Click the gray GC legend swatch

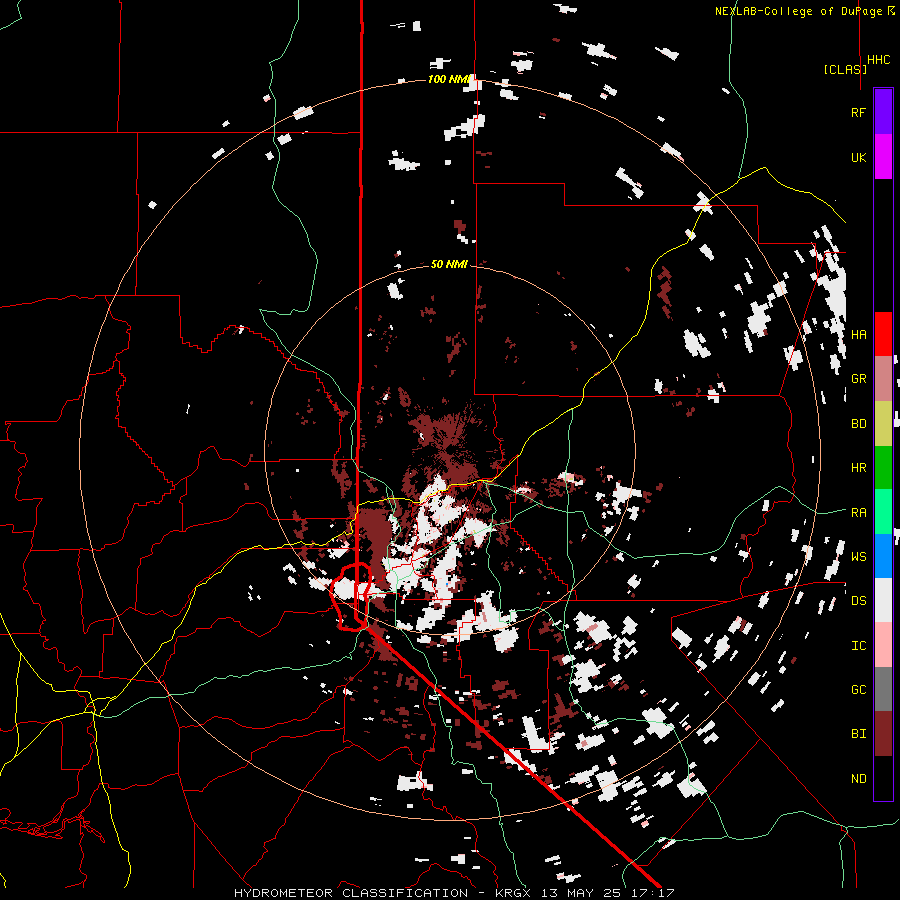pos(883,689)
